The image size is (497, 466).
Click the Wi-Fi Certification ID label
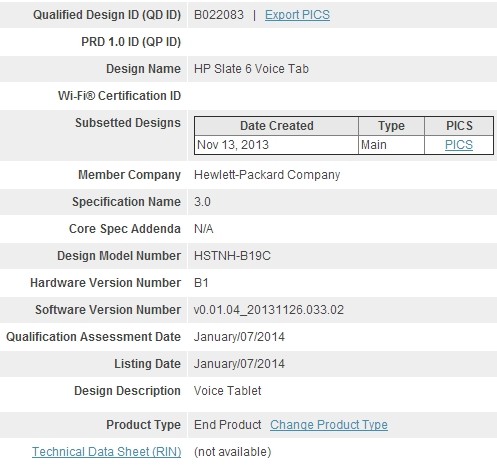click(119, 96)
